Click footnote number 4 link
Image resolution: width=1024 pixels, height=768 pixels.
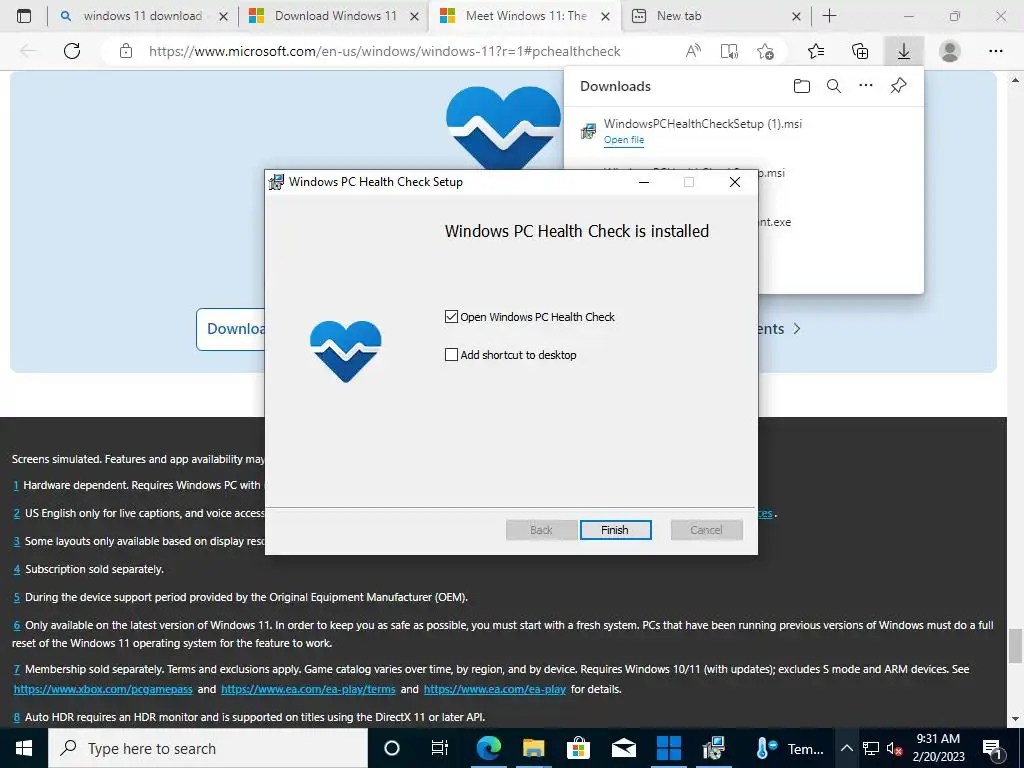pyautogui.click(x=17, y=569)
